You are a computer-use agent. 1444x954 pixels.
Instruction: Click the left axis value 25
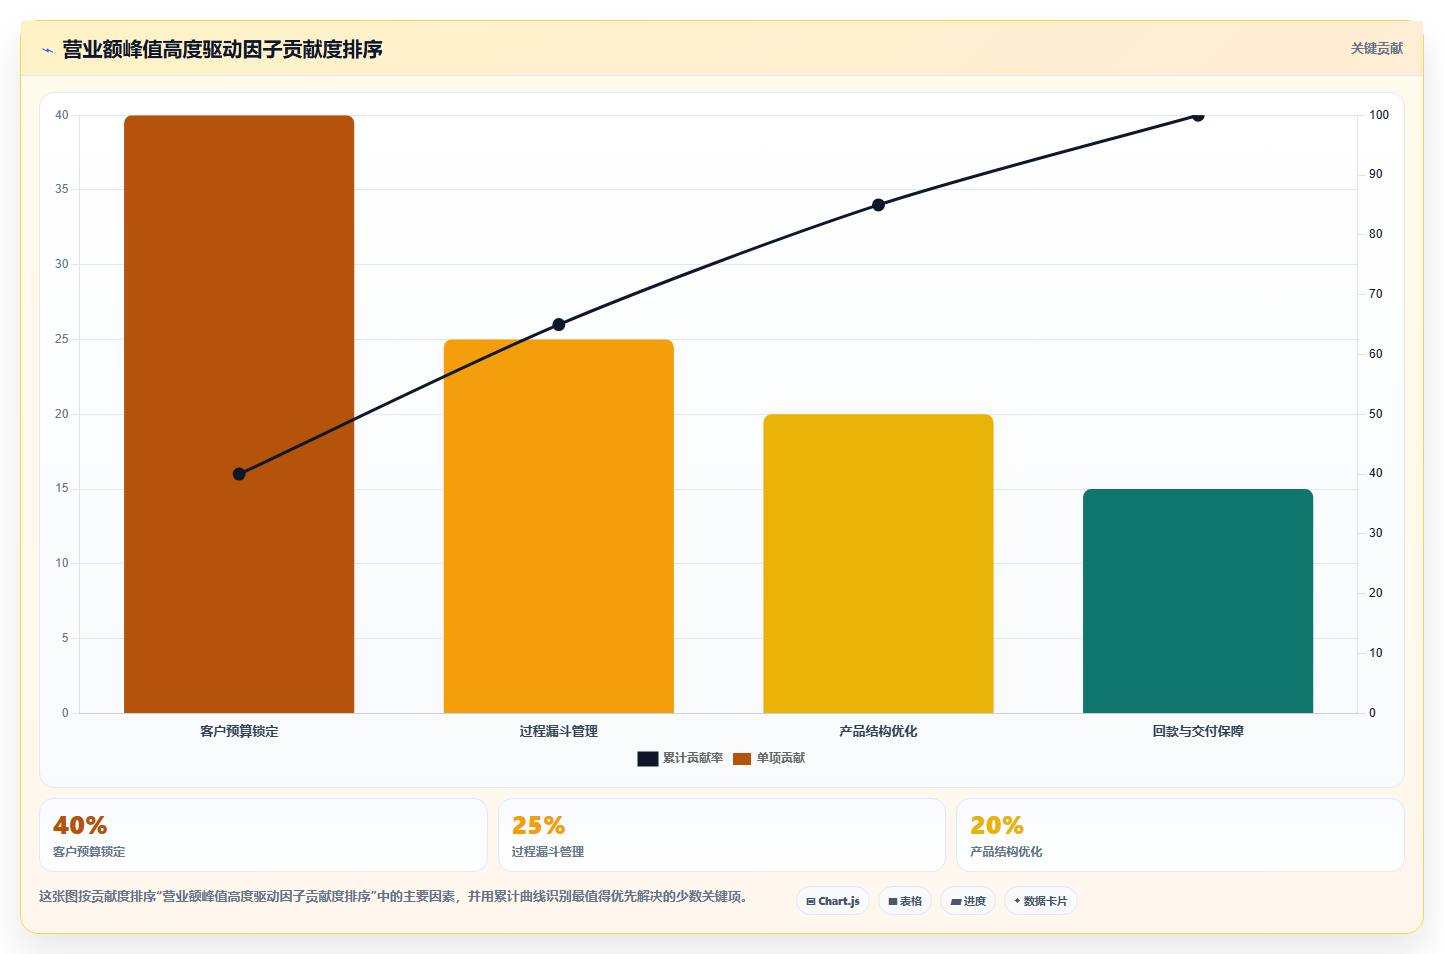(x=62, y=339)
